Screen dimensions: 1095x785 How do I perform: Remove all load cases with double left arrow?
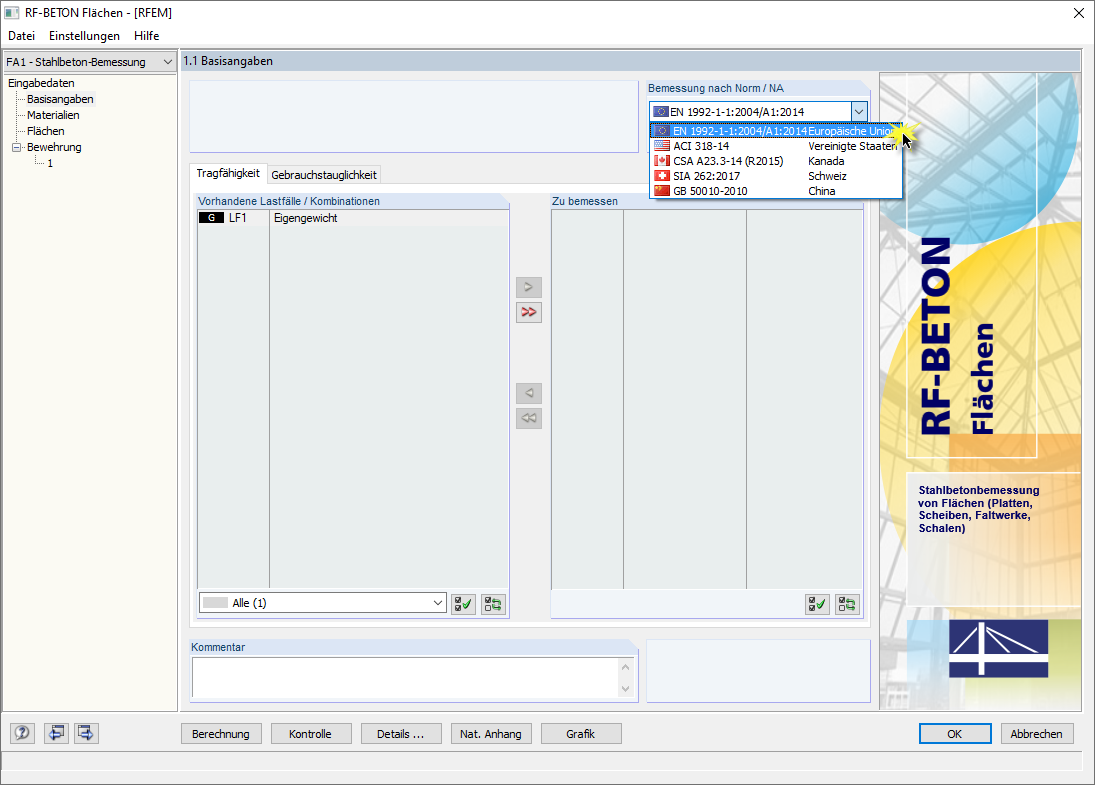(x=529, y=418)
